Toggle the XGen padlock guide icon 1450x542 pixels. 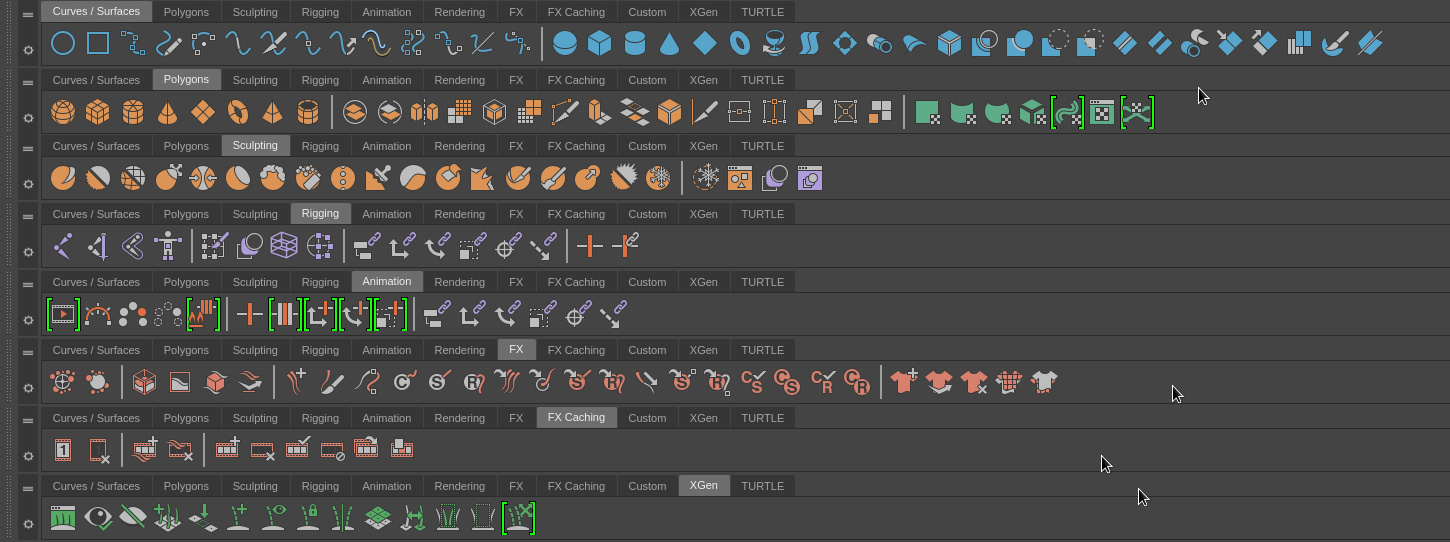[308, 517]
